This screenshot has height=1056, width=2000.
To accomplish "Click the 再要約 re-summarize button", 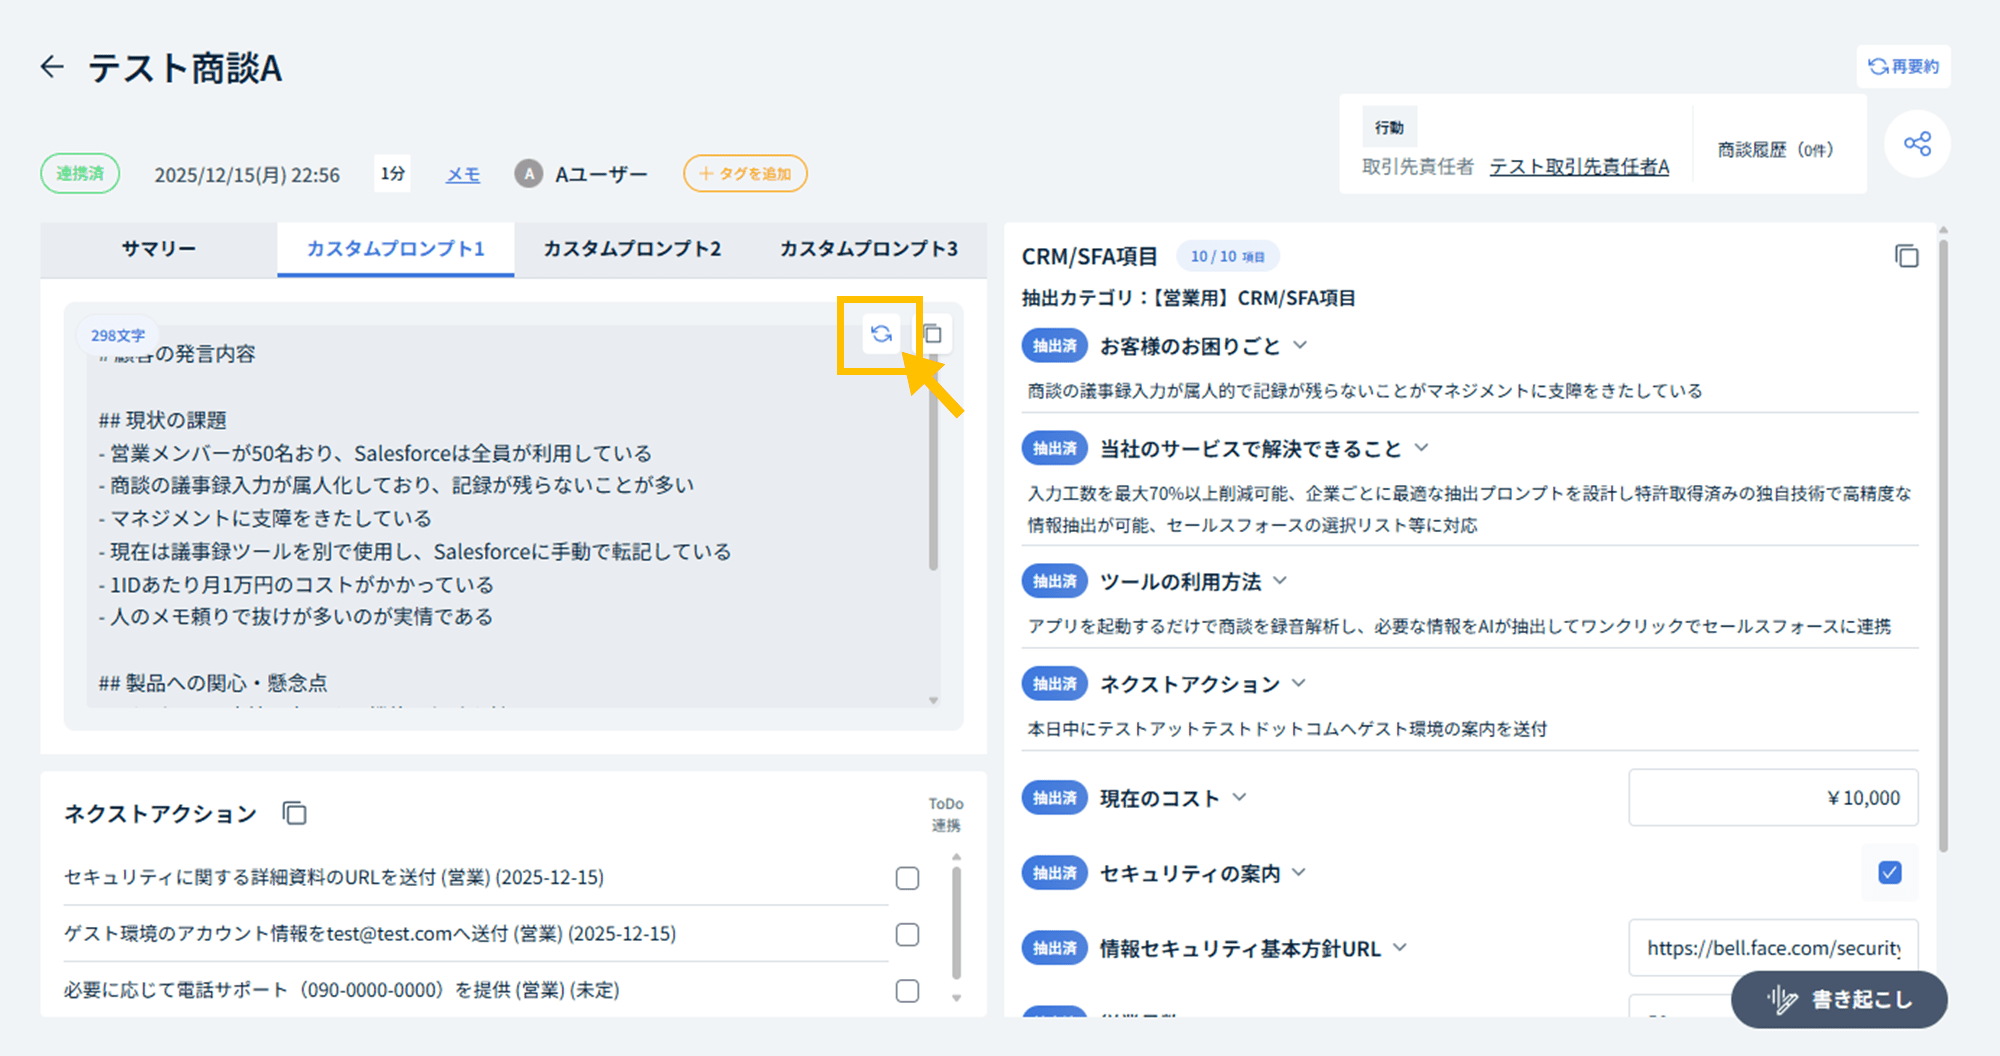I will pos(1903,66).
